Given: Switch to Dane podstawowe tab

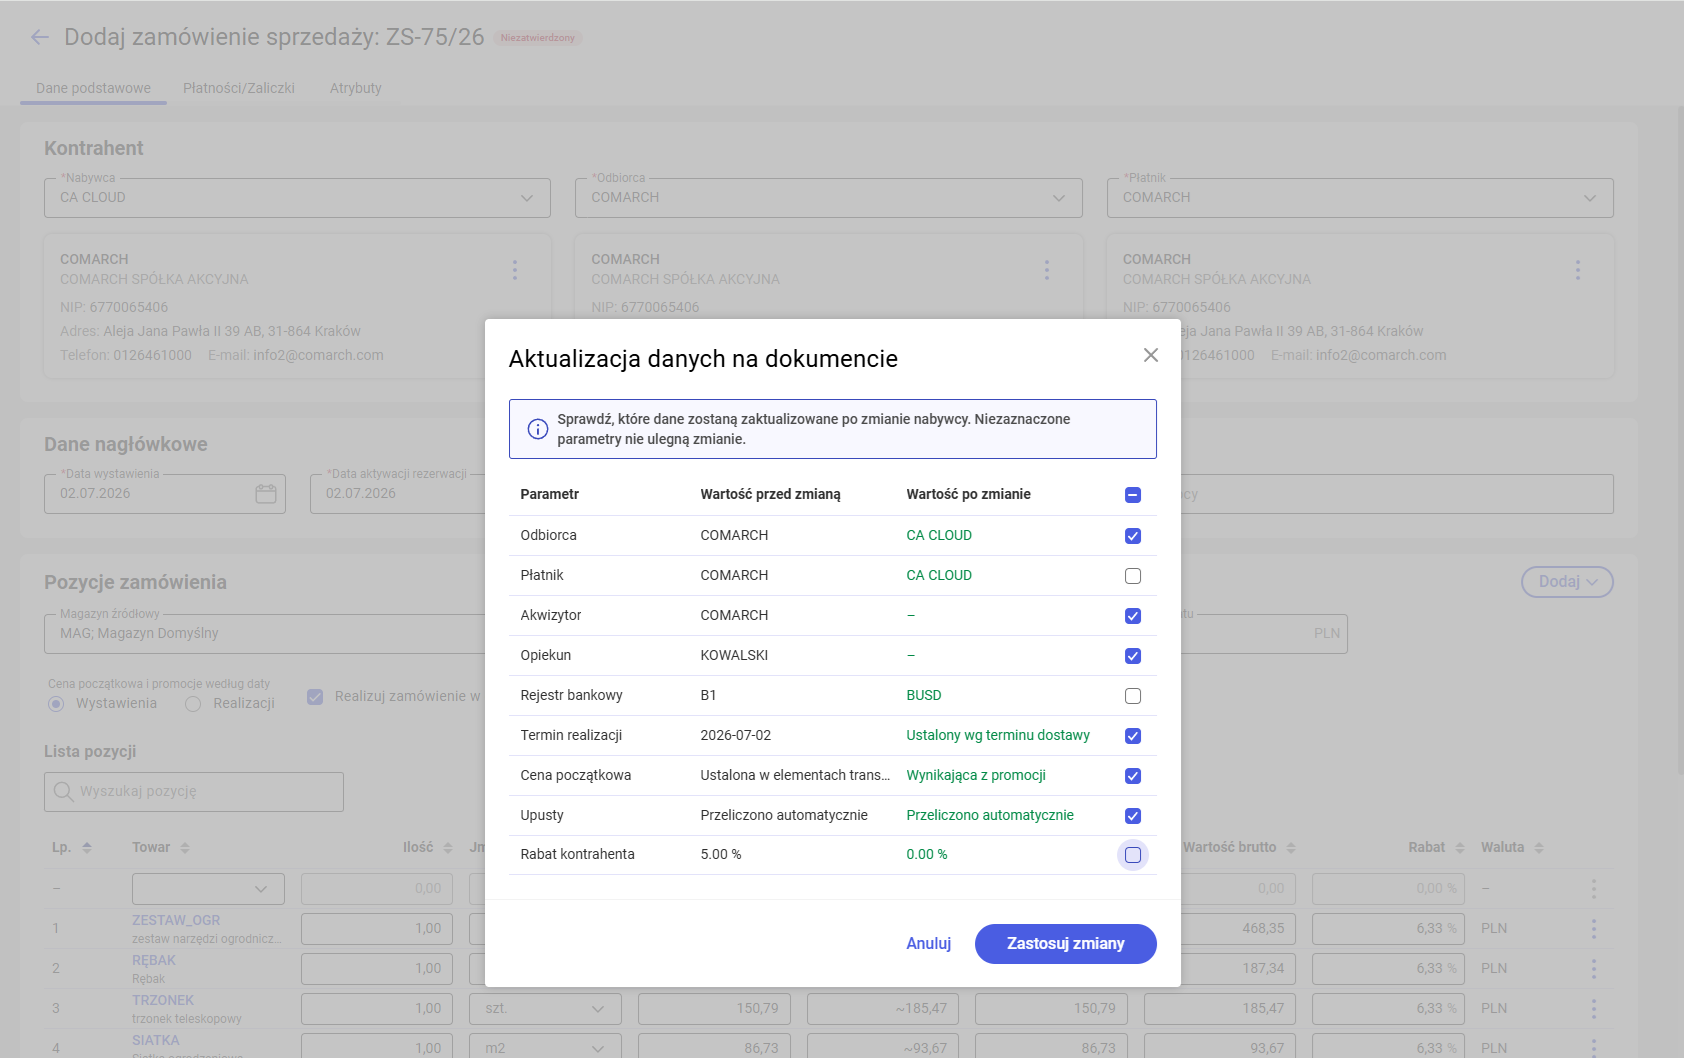Looking at the screenshot, I should tap(93, 88).
